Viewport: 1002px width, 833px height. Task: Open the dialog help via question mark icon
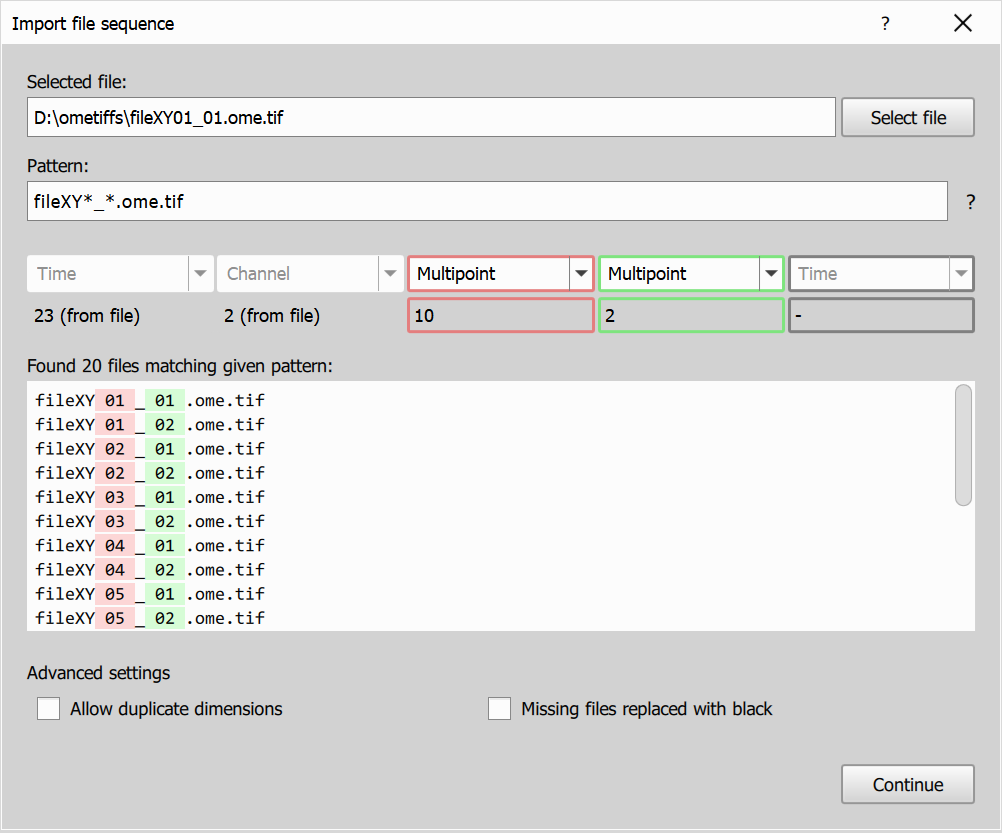(885, 23)
